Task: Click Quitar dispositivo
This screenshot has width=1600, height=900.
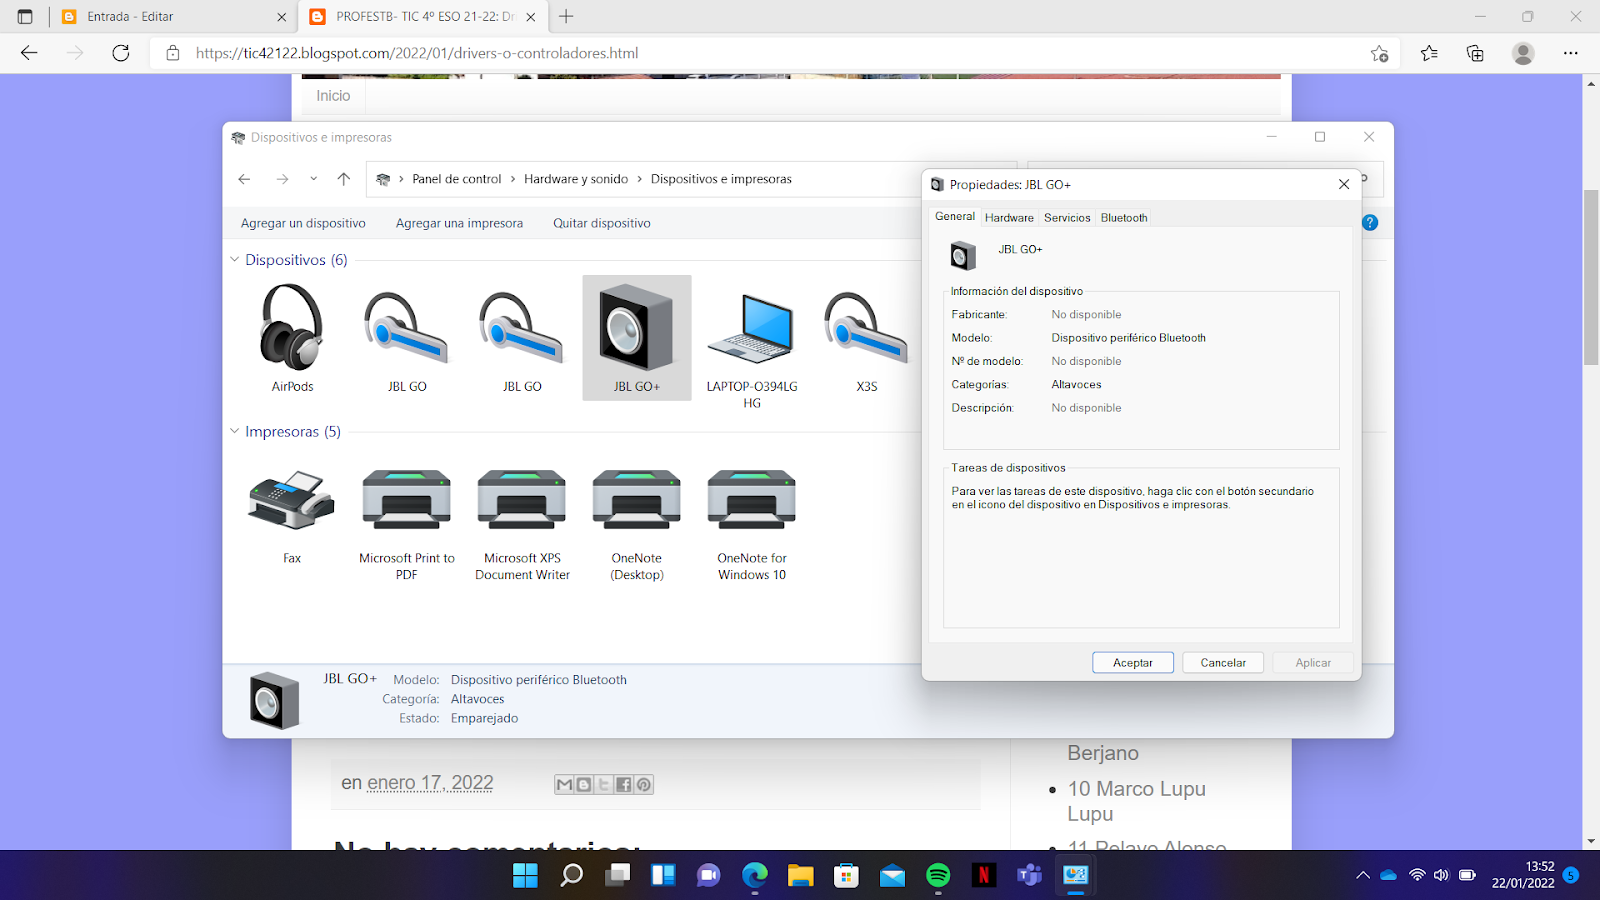Action: pyautogui.click(x=602, y=223)
